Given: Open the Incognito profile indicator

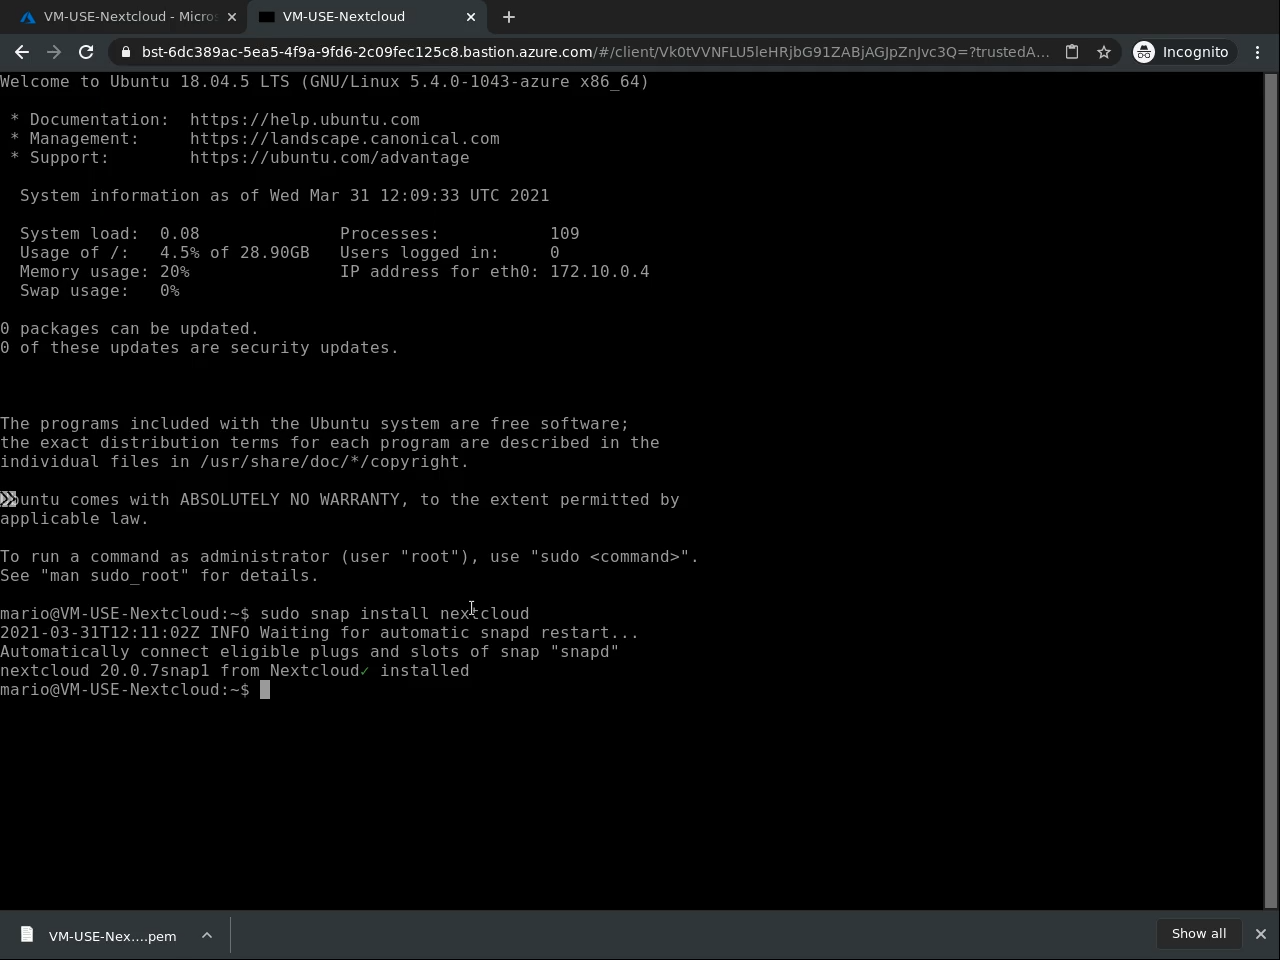Looking at the screenshot, I should 1181,52.
